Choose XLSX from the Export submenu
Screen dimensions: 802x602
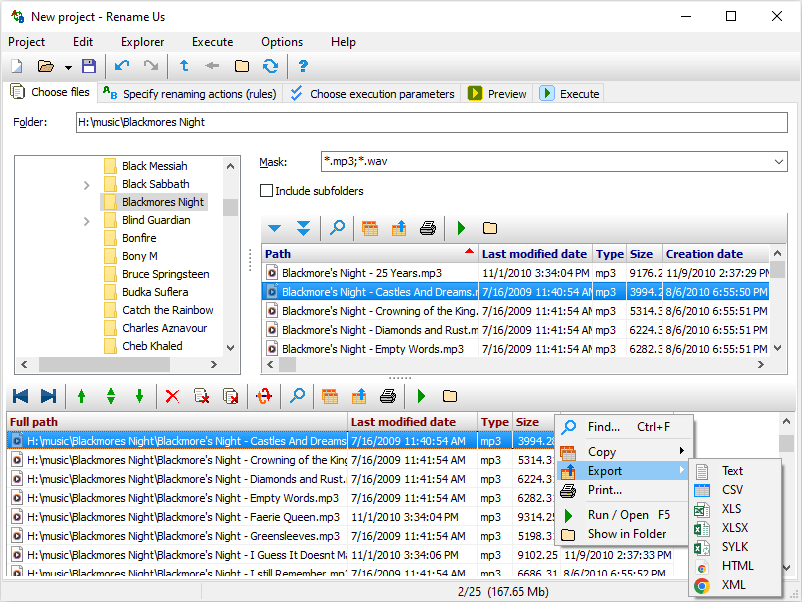point(734,528)
